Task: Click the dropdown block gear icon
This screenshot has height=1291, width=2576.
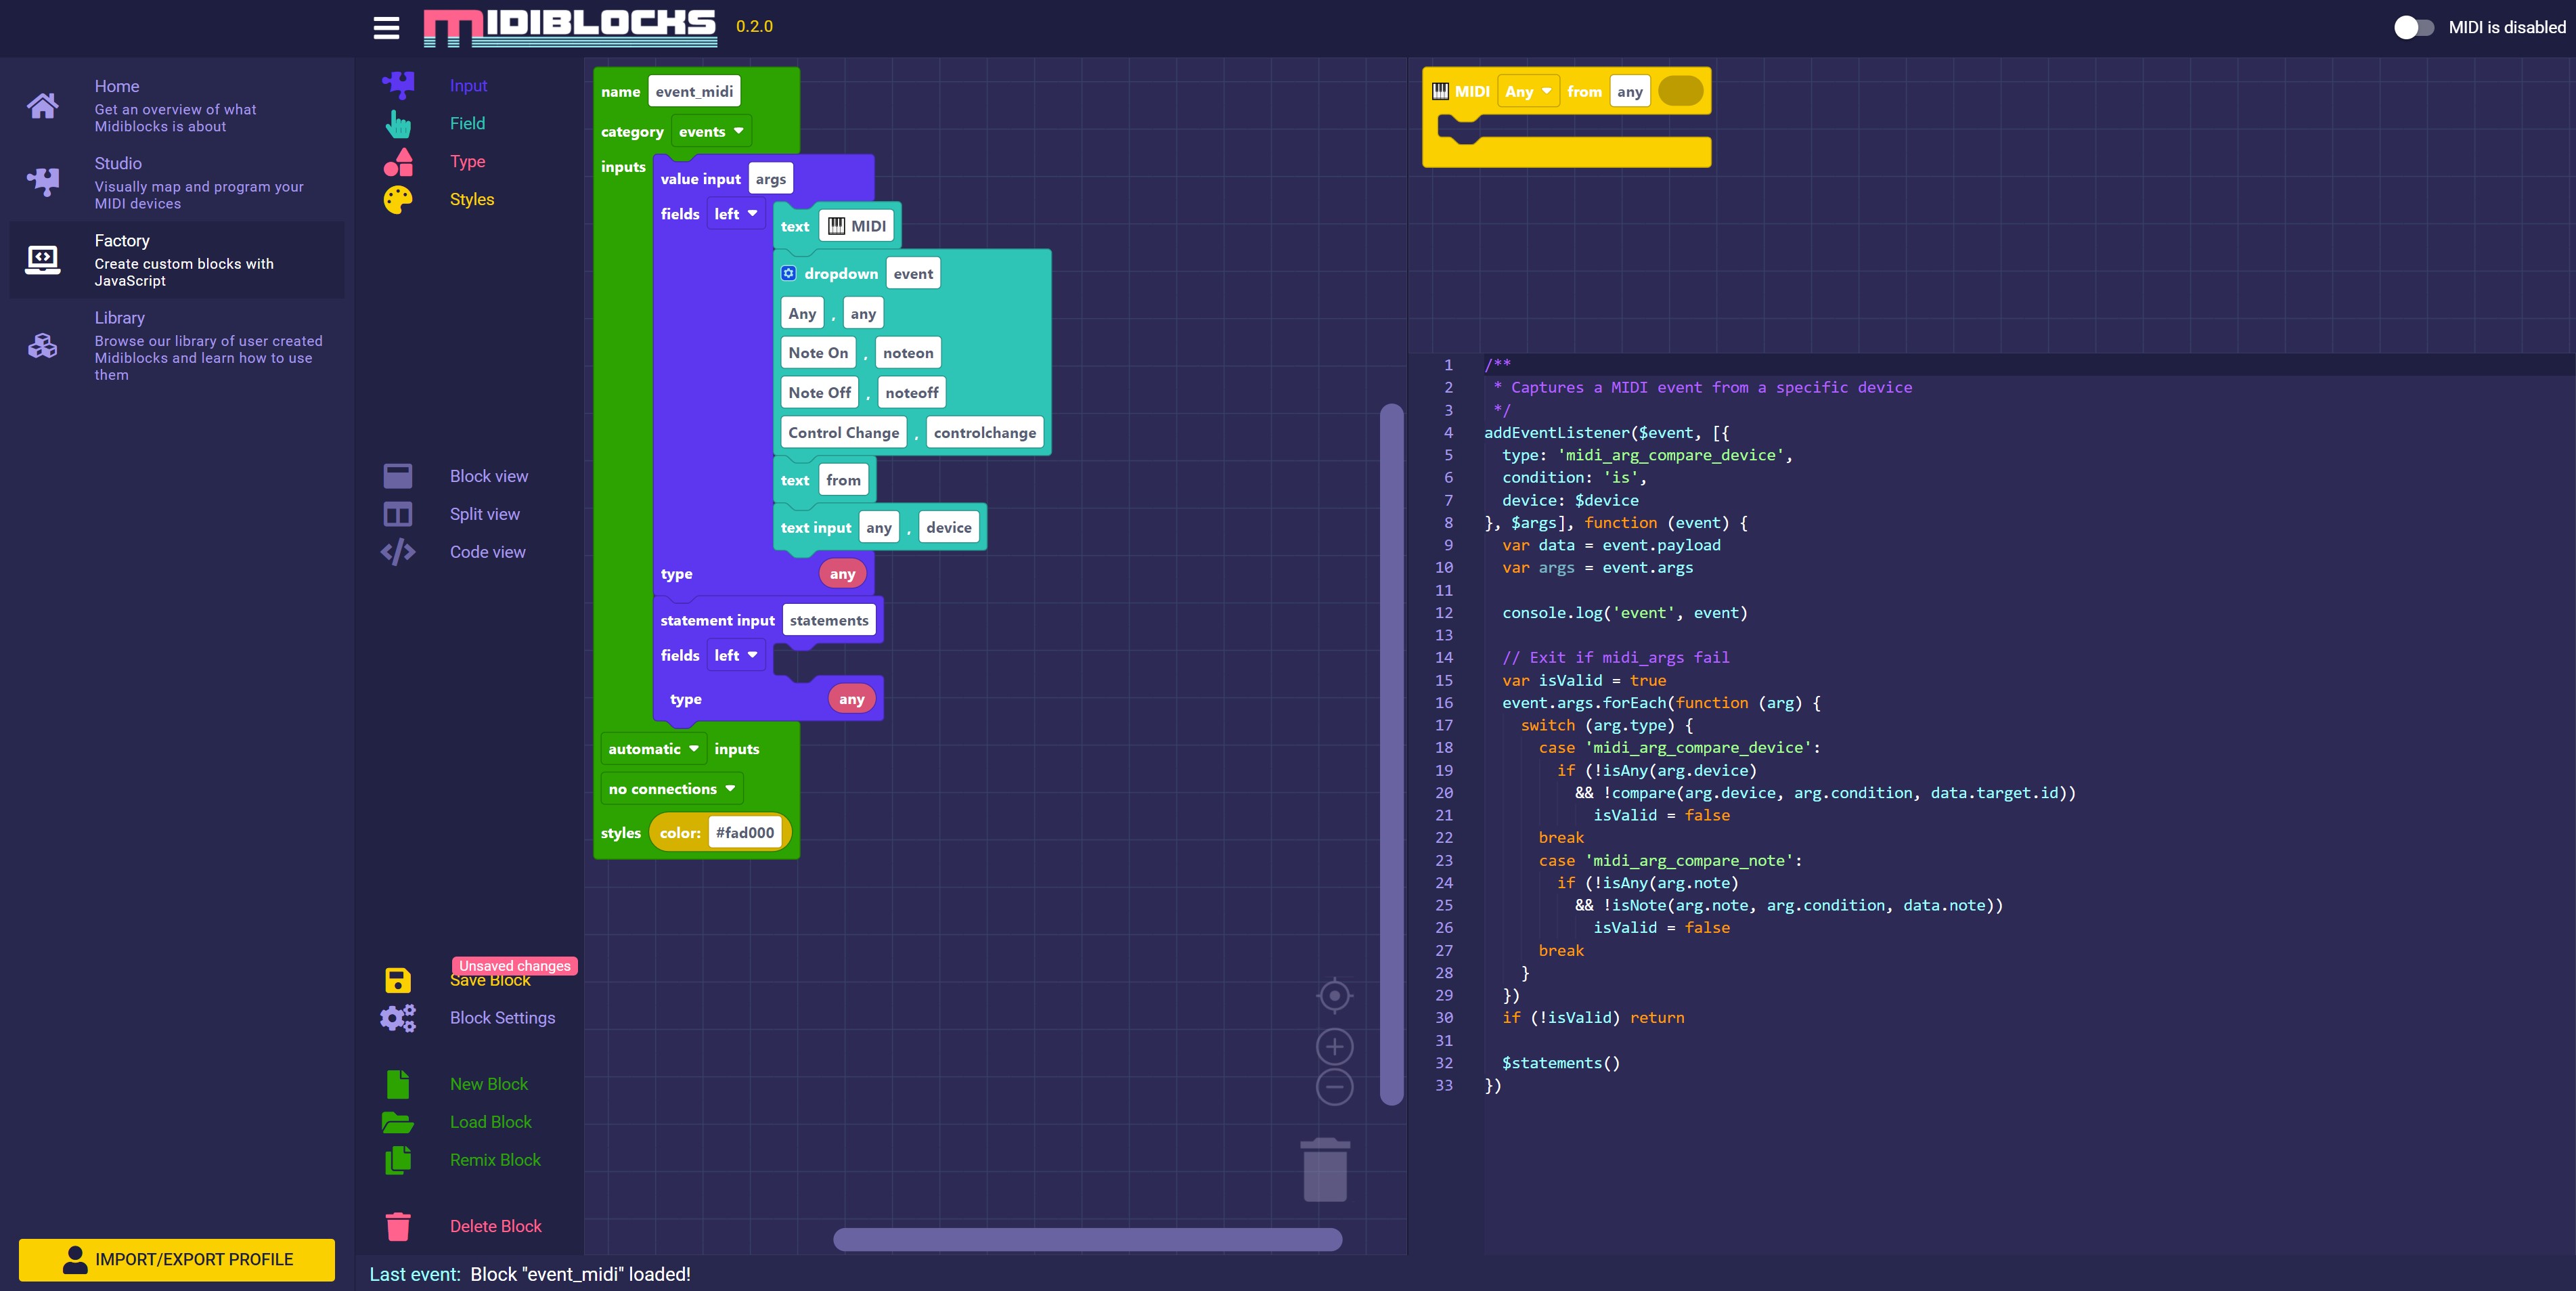Action: tap(789, 273)
